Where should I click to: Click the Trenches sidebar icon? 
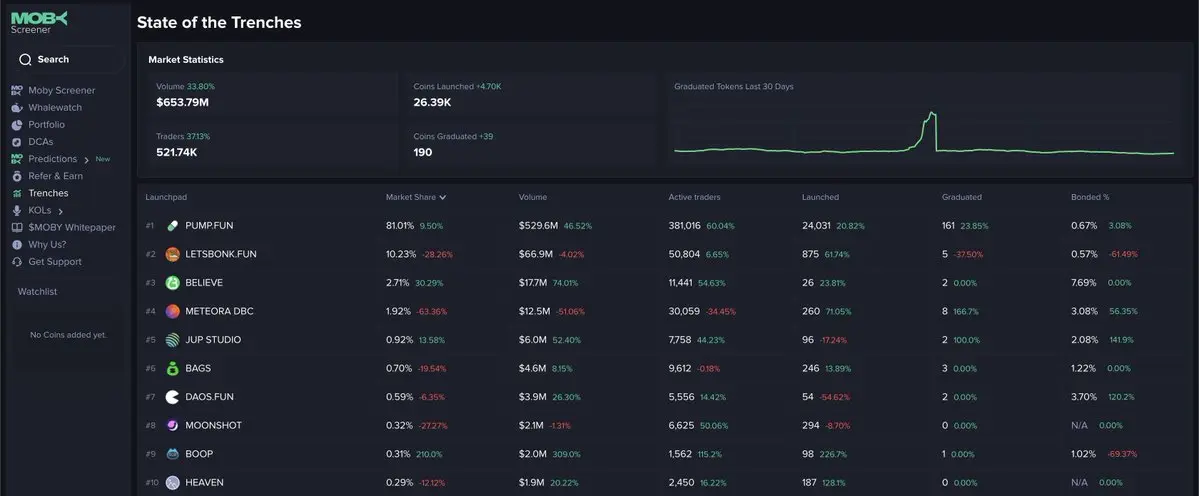17,193
